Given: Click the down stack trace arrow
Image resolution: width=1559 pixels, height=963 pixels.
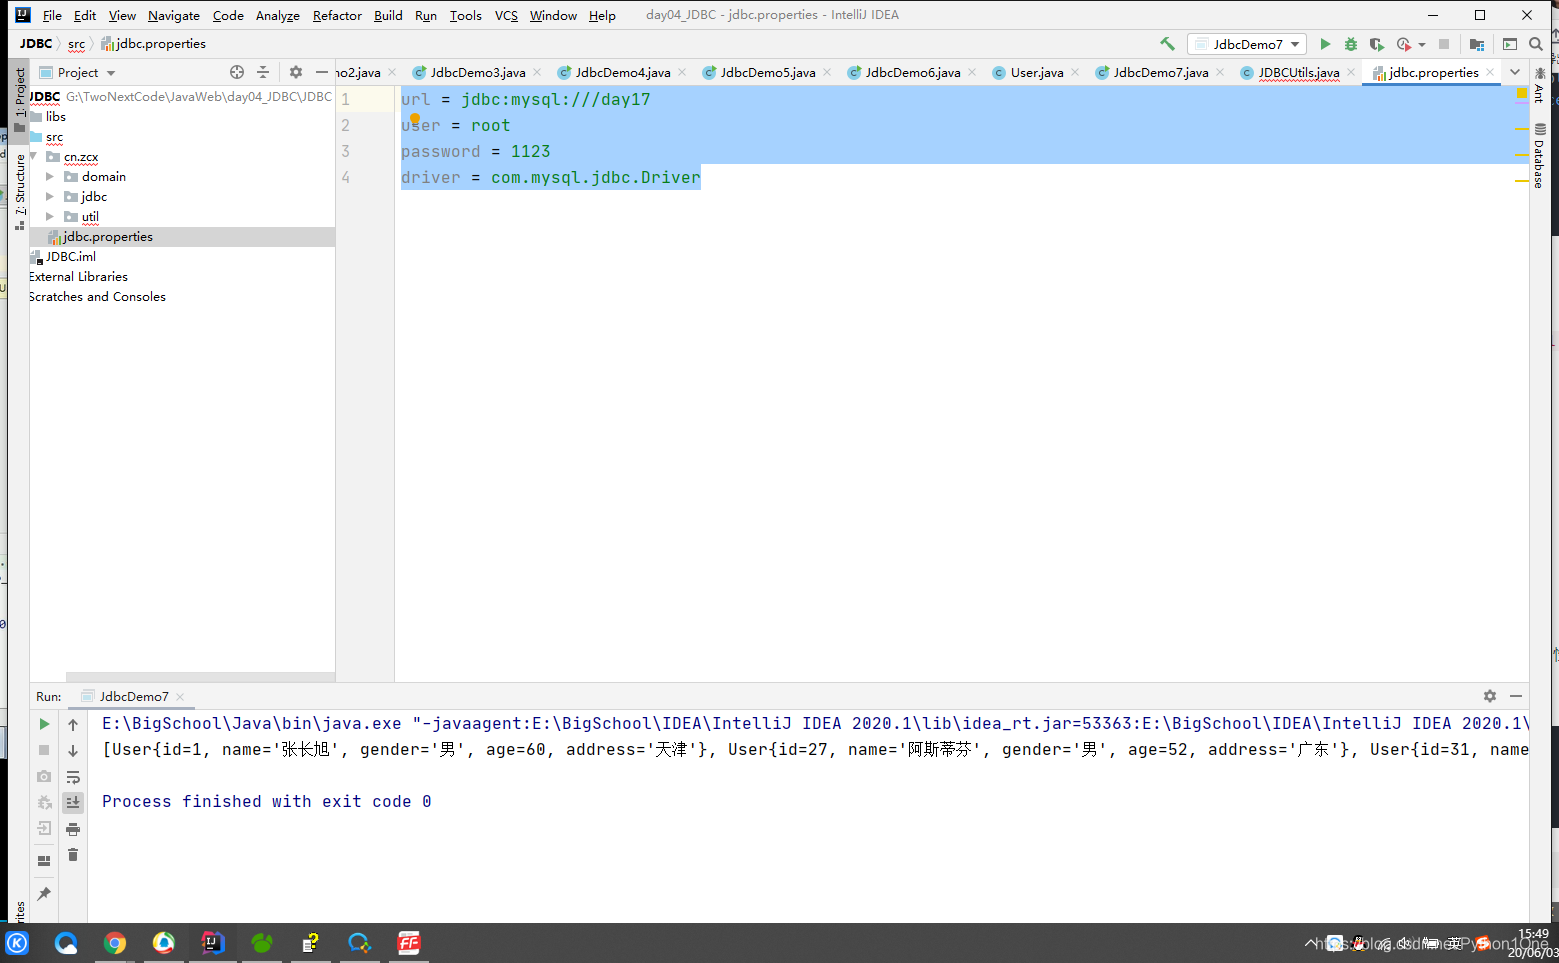Looking at the screenshot, I should 73,751.
